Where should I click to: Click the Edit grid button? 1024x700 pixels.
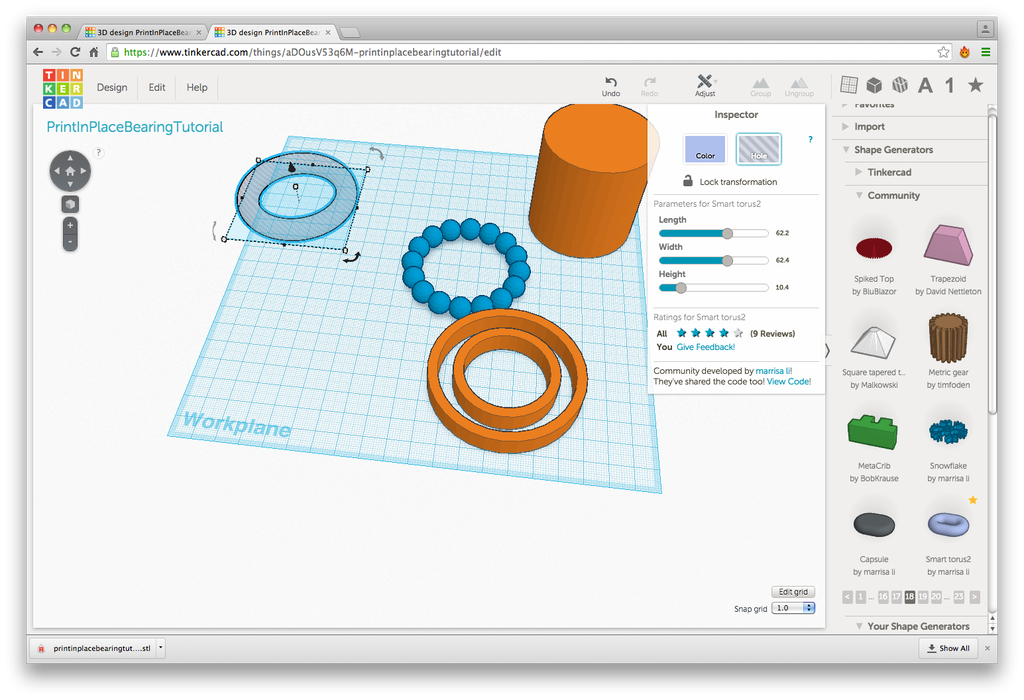(x=793, y=592)
